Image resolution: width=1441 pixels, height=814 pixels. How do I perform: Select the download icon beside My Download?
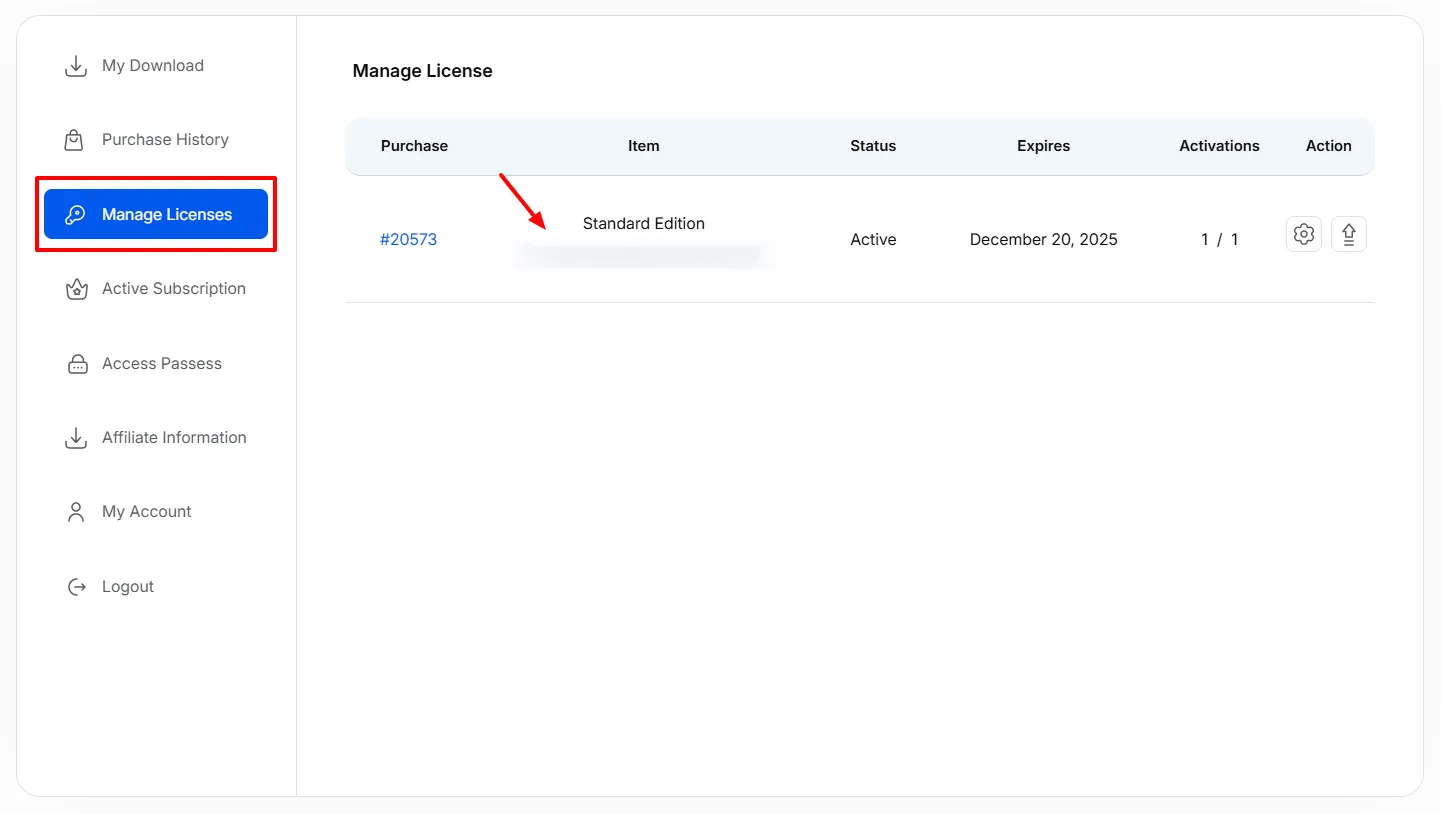coord(76,65)
